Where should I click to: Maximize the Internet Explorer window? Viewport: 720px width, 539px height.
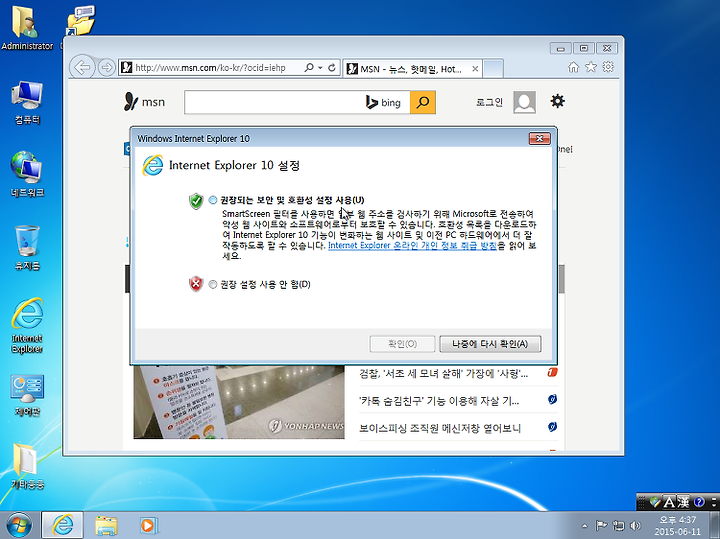coord(584,48)
